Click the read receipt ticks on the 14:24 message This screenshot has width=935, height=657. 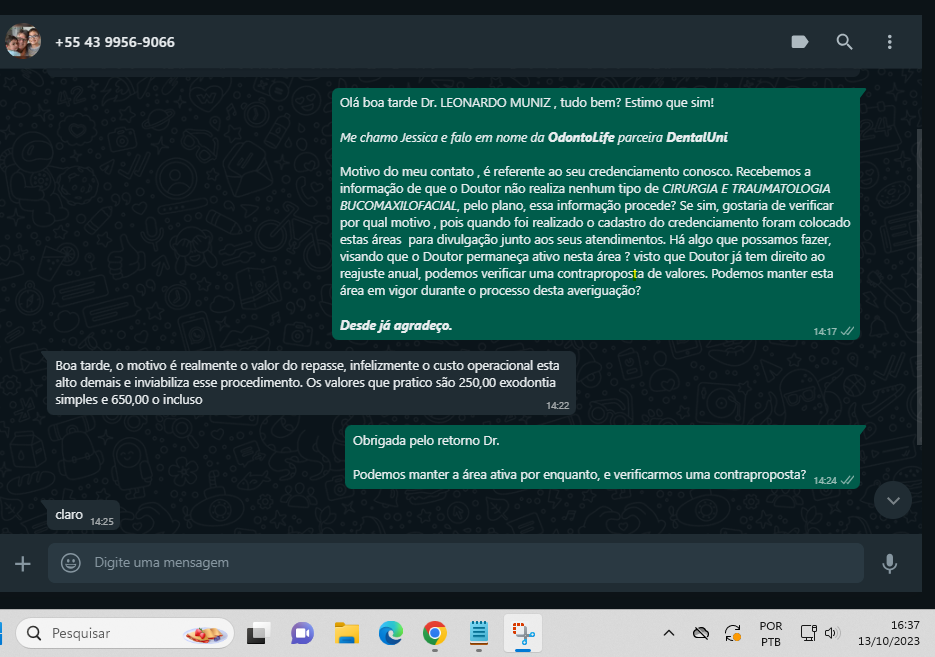tap(847, 481)
